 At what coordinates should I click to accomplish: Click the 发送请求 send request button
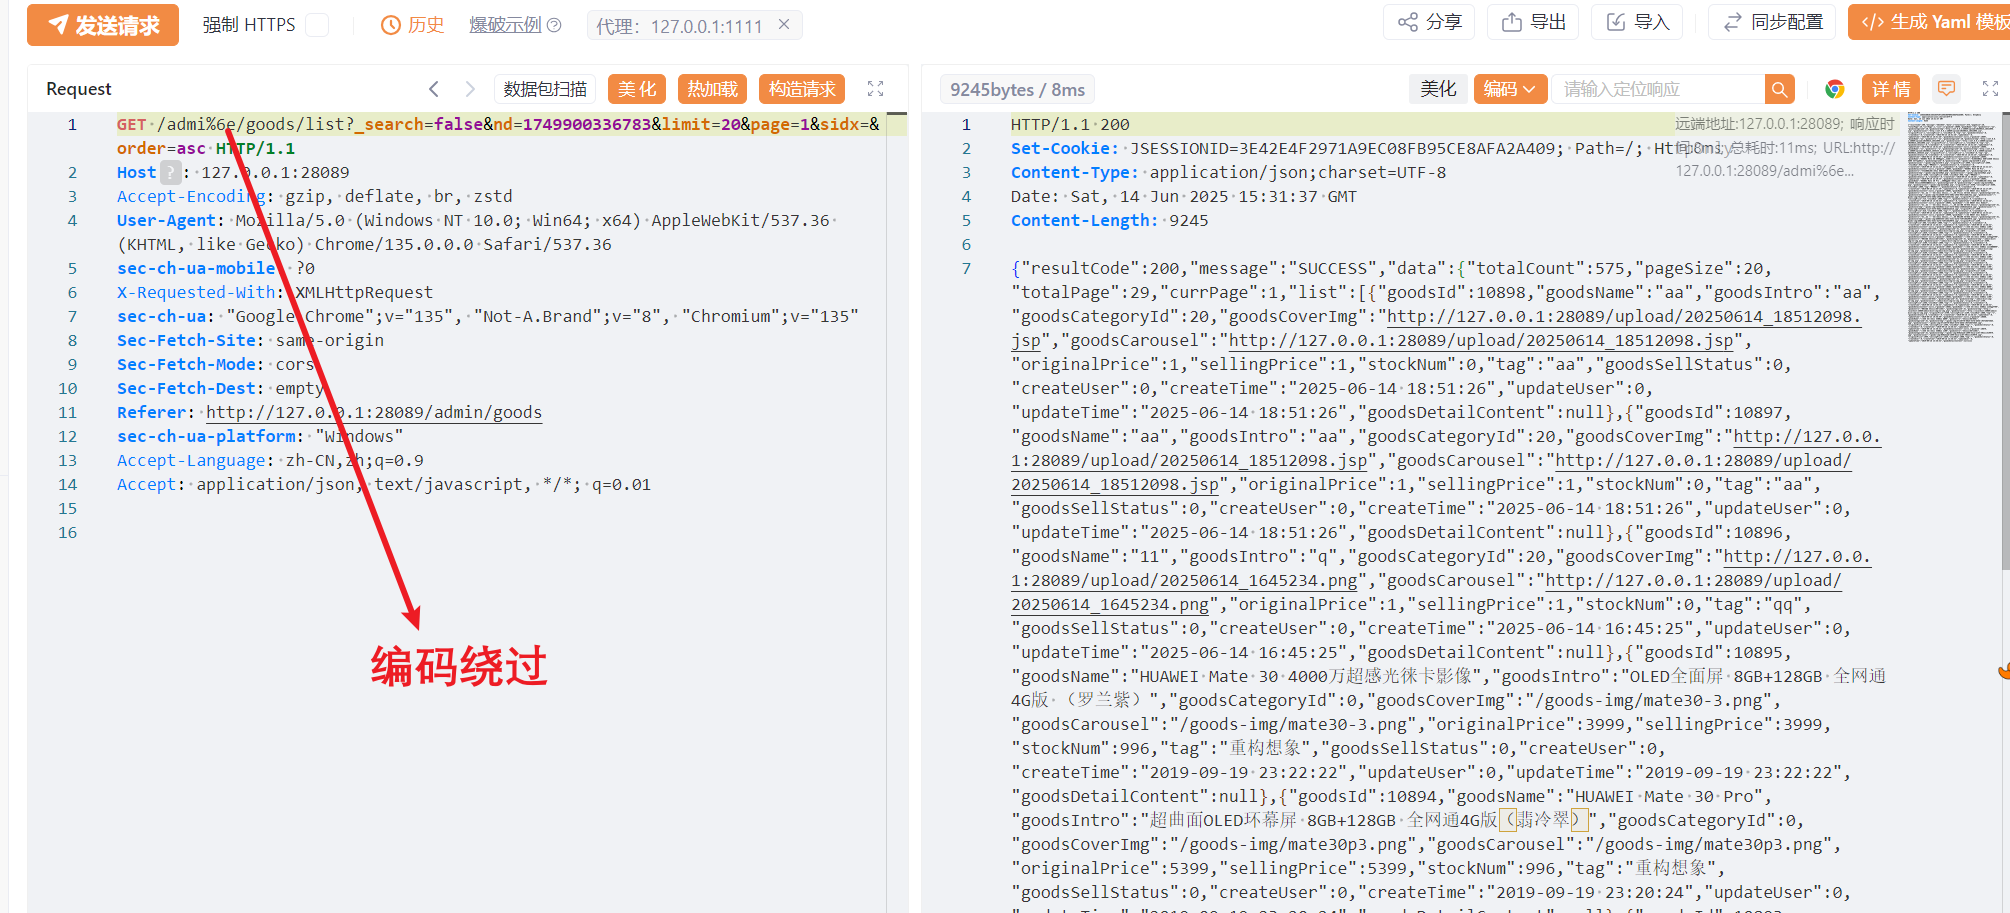(x=103, y=25)
